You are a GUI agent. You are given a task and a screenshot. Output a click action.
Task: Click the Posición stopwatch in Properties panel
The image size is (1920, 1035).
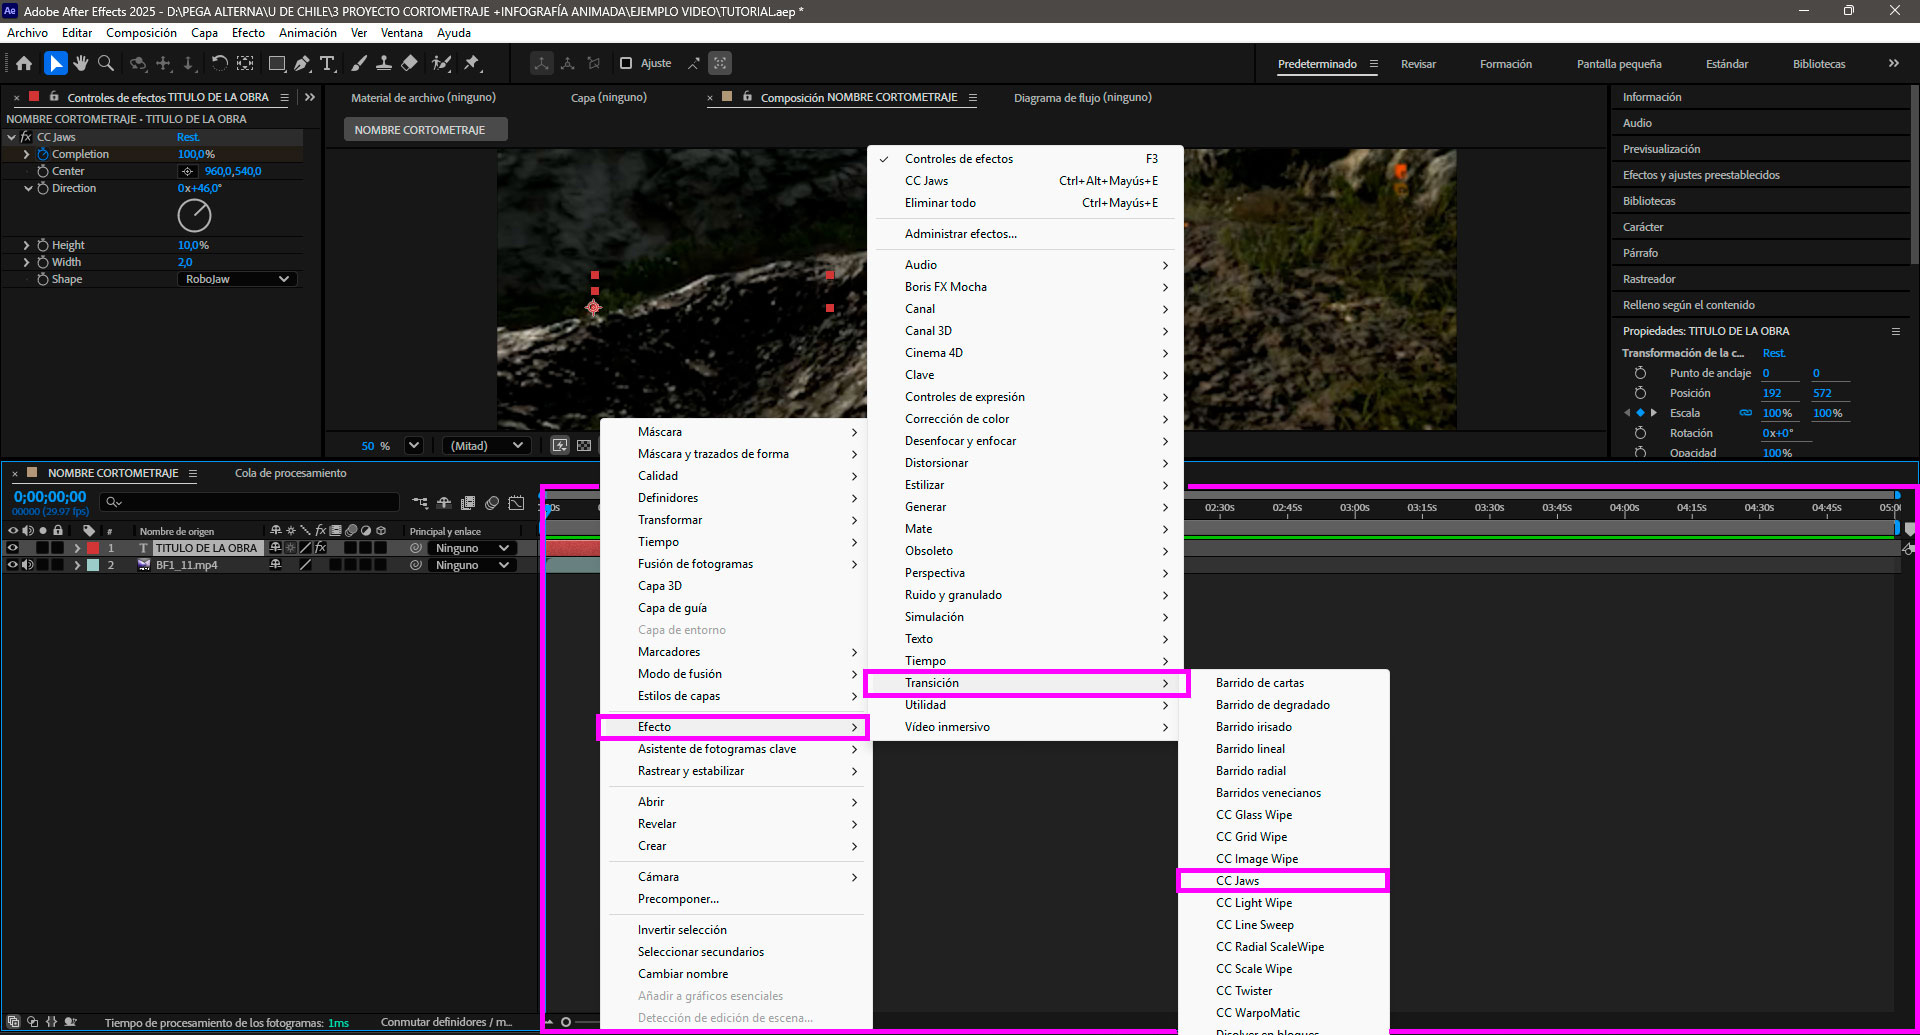[1640, 393]
